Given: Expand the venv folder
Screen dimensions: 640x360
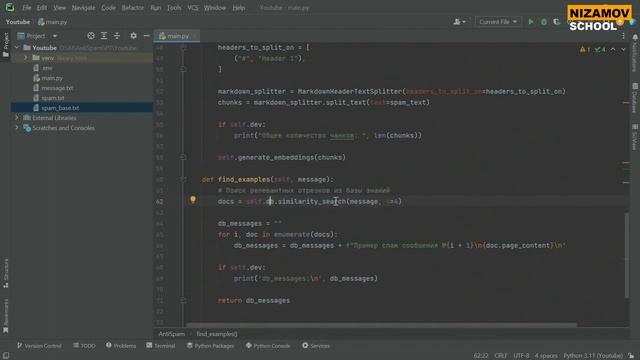Looking at the screenshot, I should pos(26,58).
